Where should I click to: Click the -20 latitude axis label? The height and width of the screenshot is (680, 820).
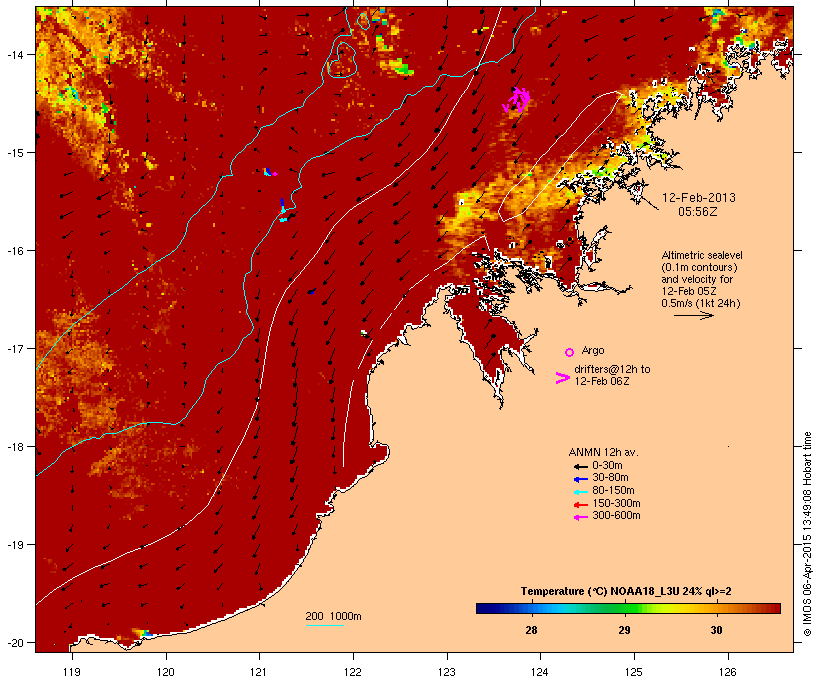(14, 642)
